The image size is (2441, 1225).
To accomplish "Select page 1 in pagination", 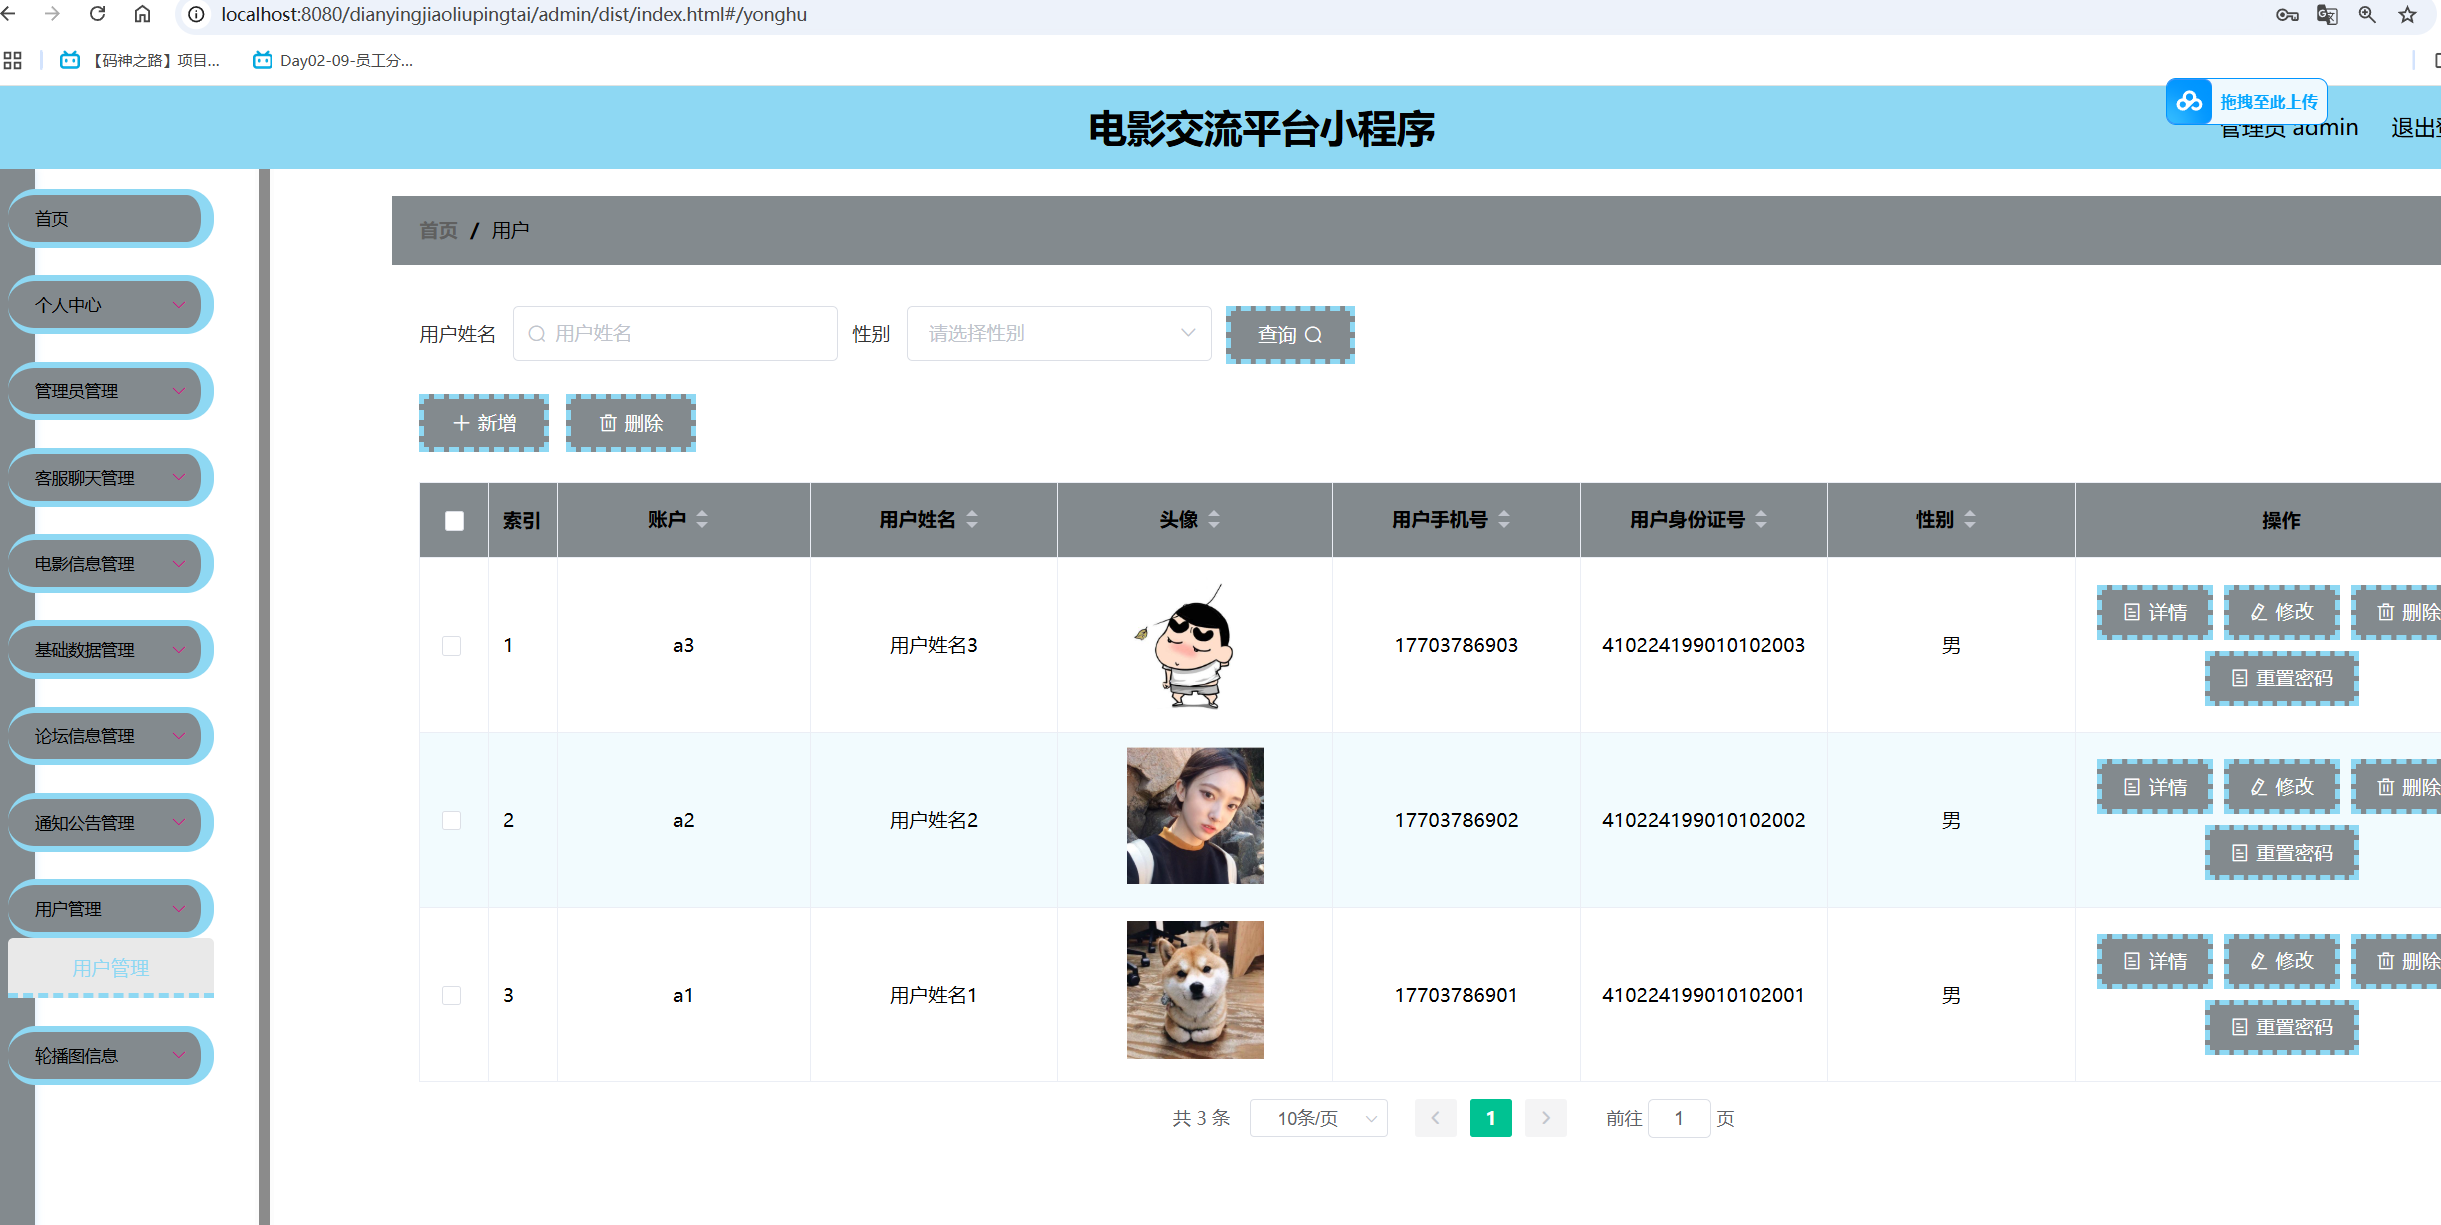I will pos(1491,1118).
